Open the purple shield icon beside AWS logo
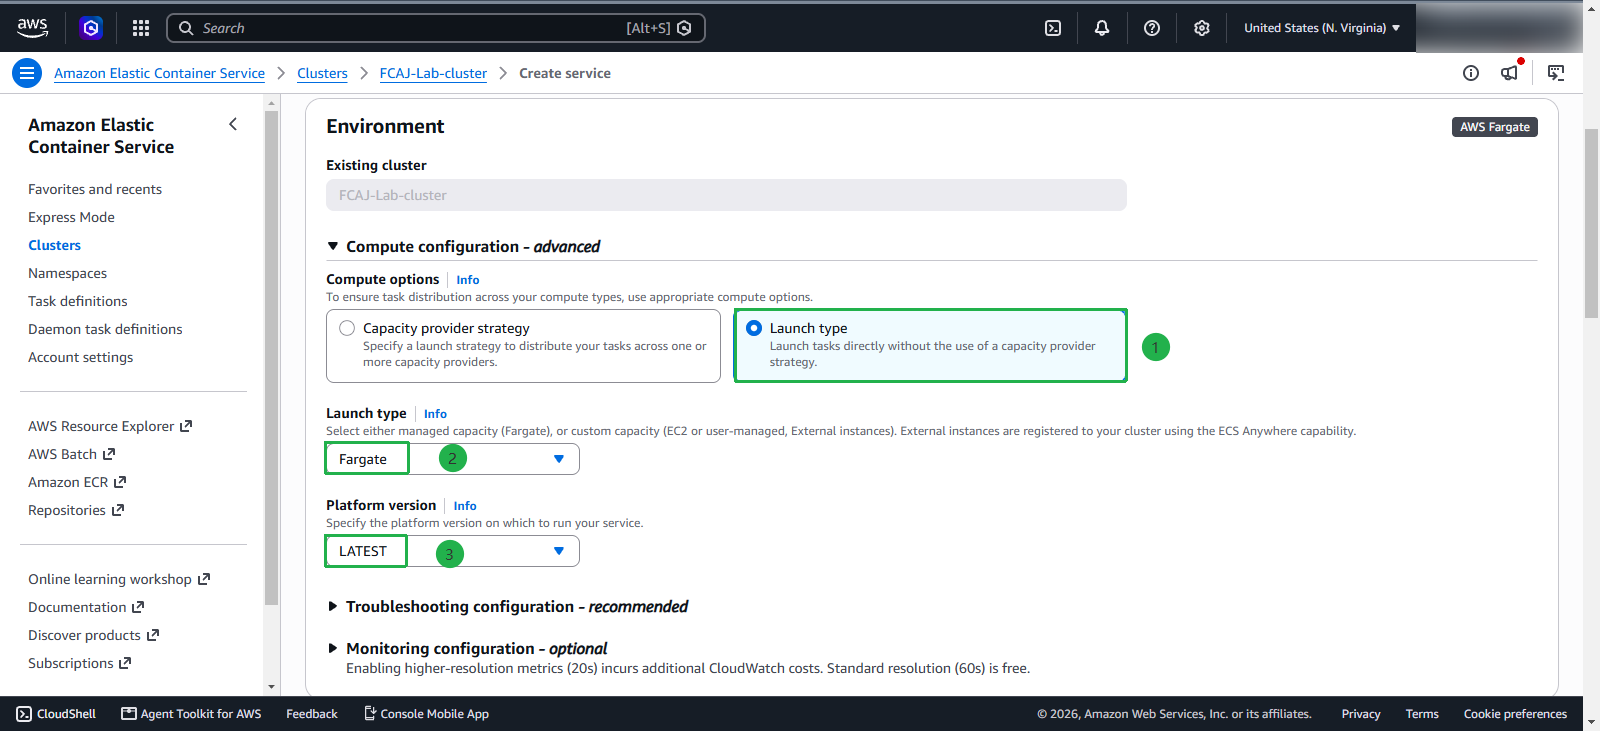 click(x=91, y=28)
